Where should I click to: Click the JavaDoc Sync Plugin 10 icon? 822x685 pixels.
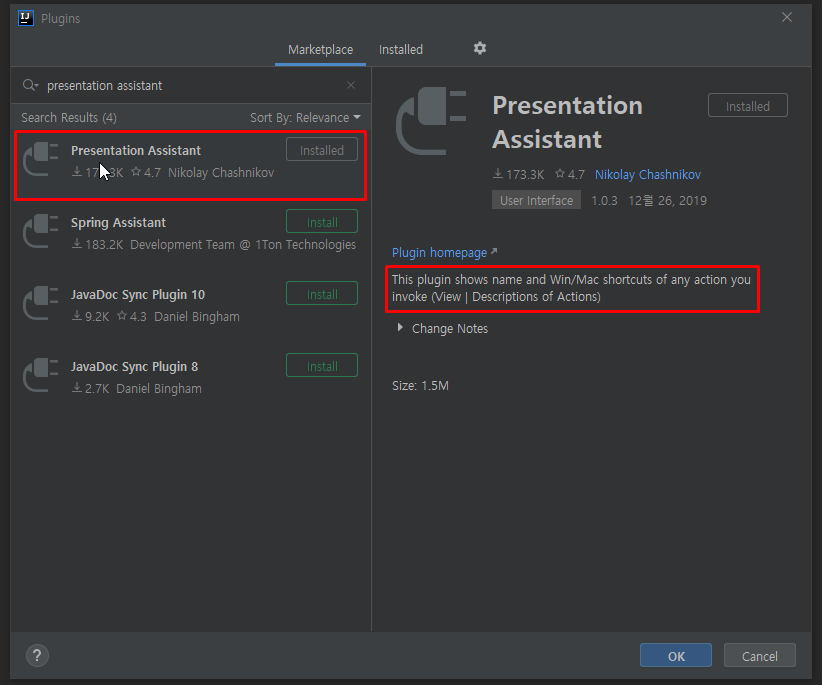41,303
